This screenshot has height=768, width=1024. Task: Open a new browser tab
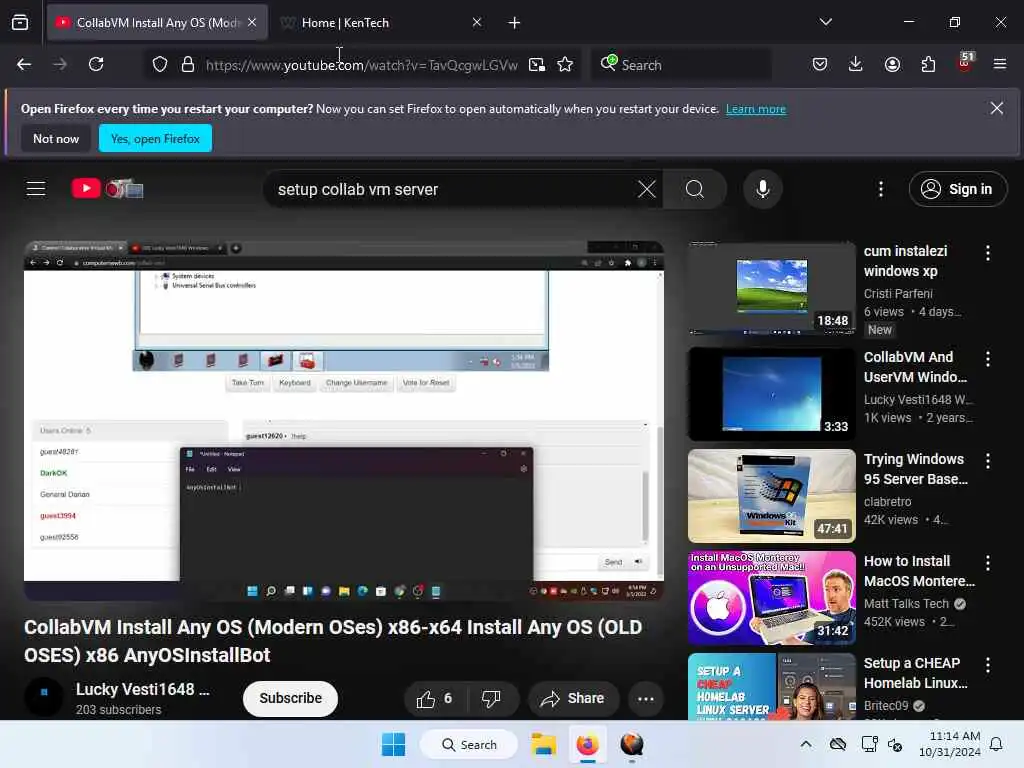(515, 23)
